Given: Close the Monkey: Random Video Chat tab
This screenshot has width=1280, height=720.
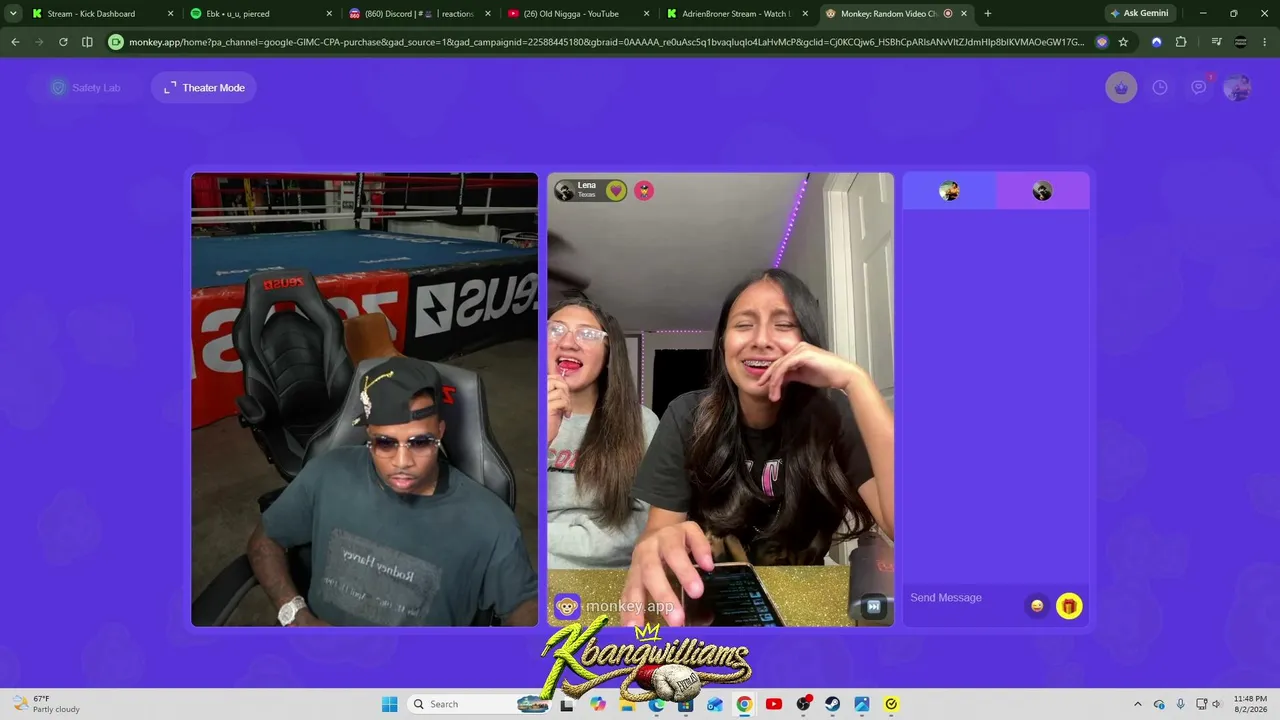Looking at the screenshot, I should (963, 14).
